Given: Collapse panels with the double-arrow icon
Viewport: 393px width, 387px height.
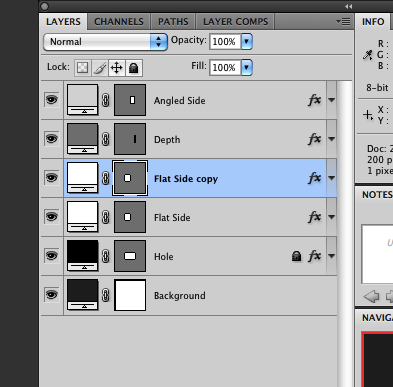Looking at the screenshot, I should click(x=349, y=6).
